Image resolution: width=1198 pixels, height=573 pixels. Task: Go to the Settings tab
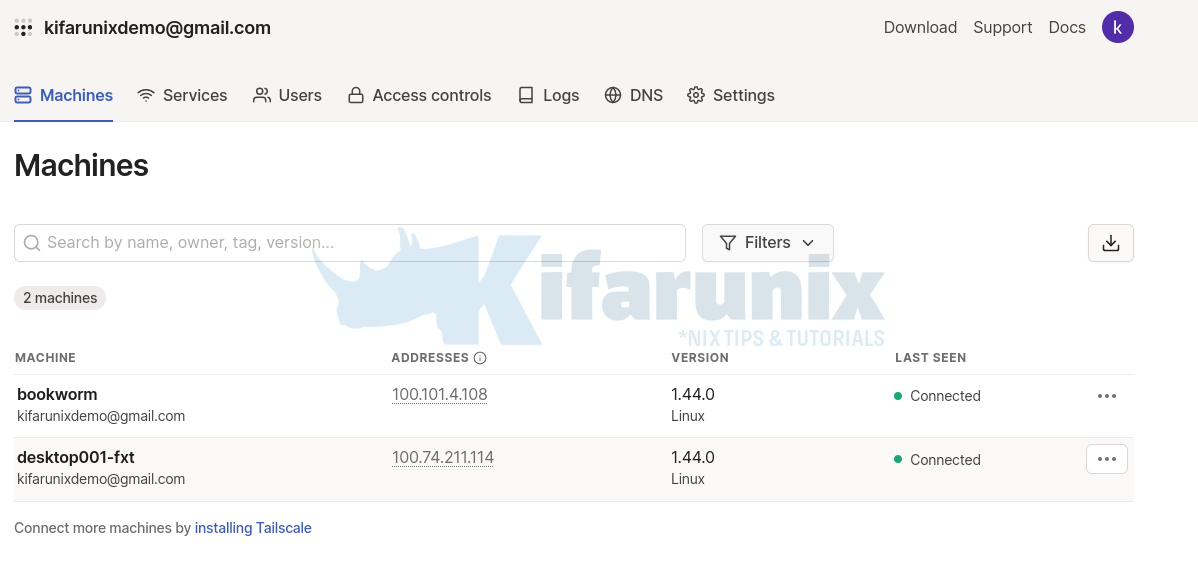730,96
